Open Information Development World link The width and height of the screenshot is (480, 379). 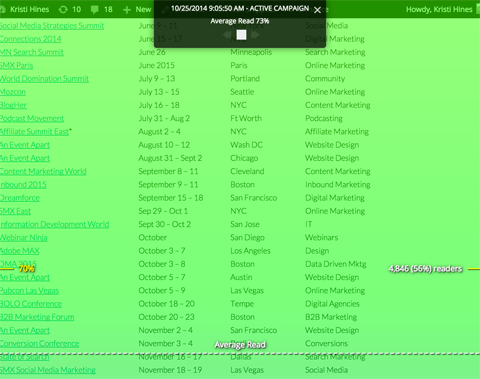55,224
